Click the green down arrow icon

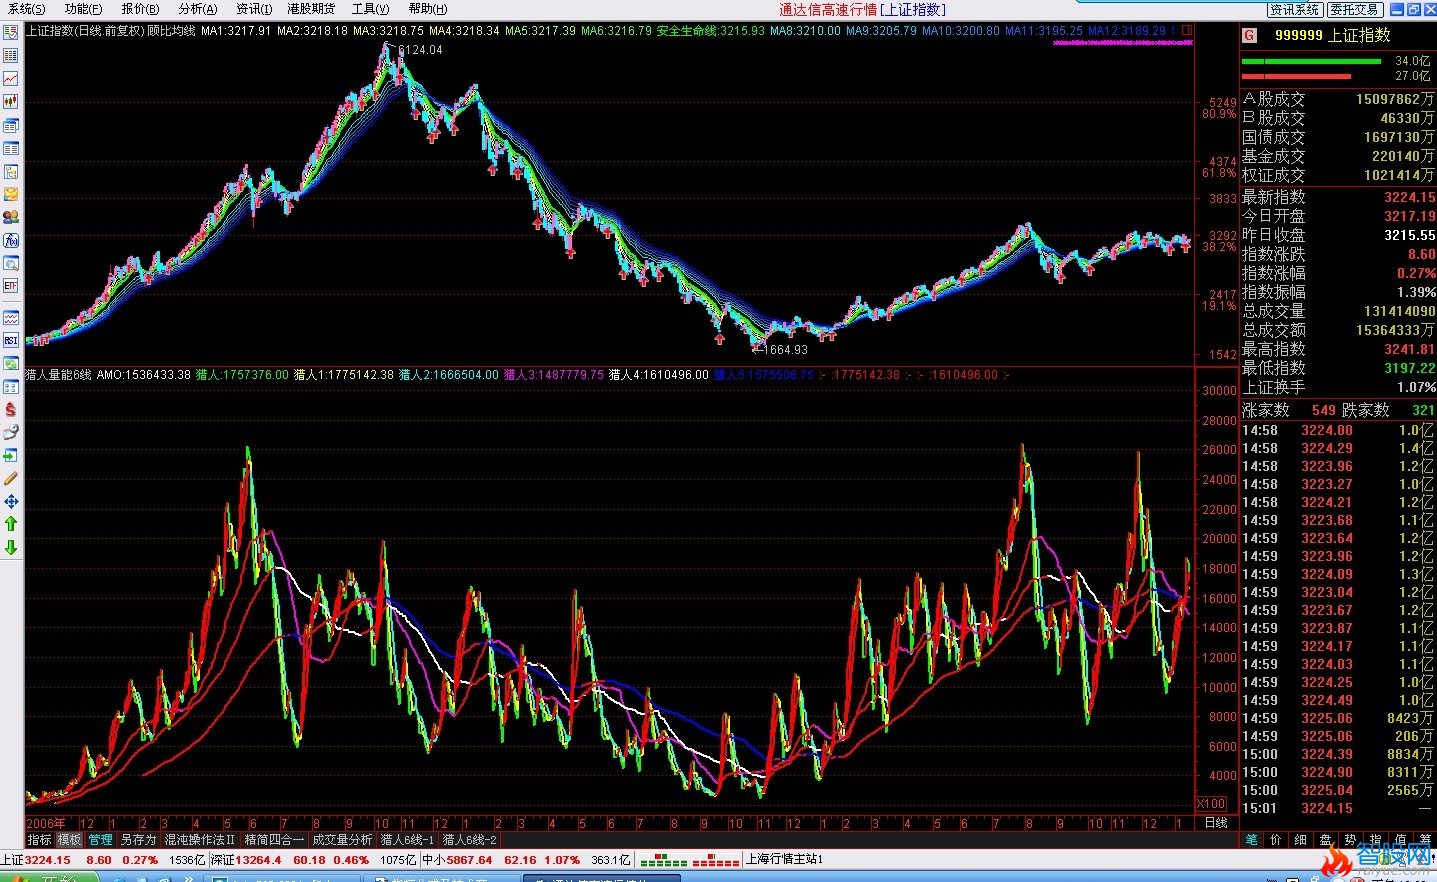point(11,547)
